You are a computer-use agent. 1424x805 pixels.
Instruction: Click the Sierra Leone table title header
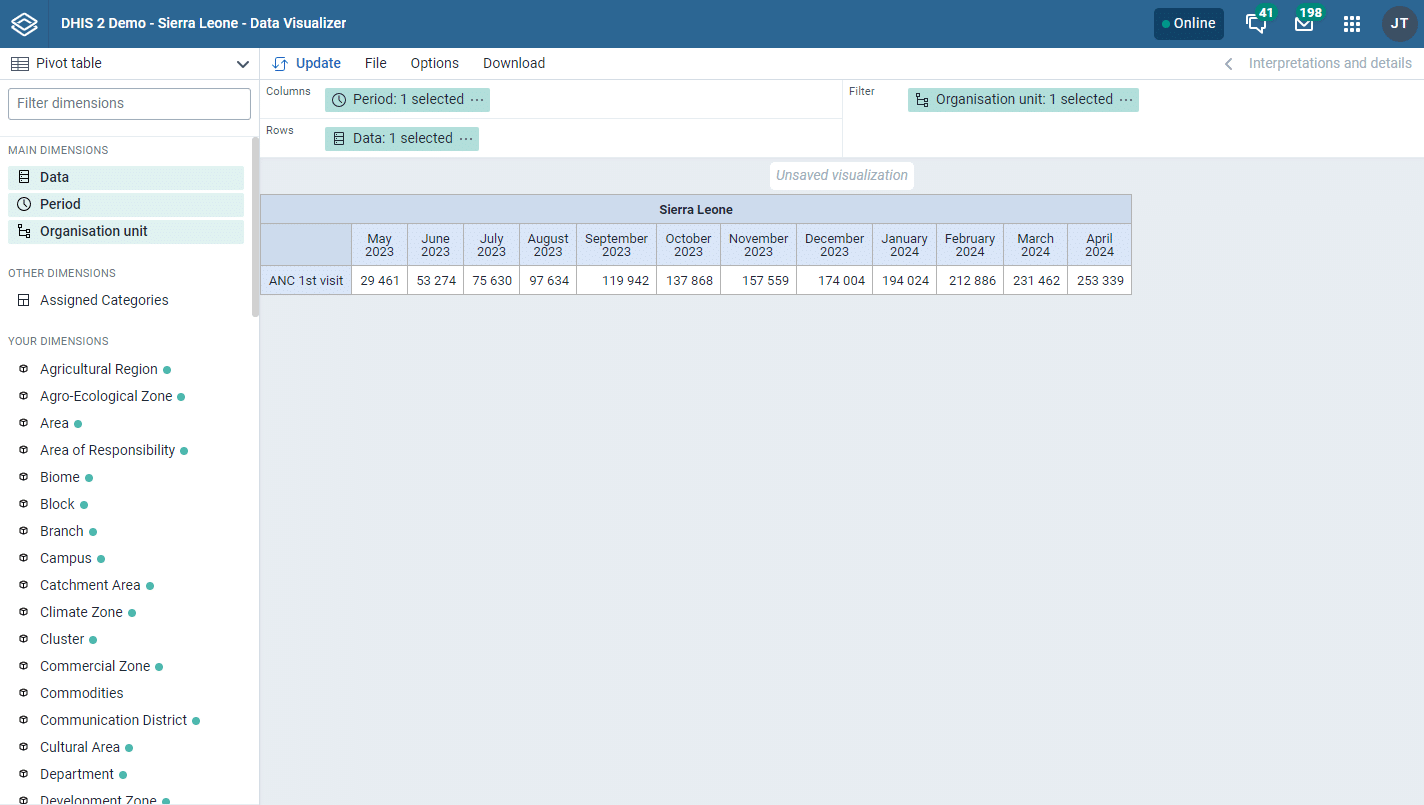(696, 210)
